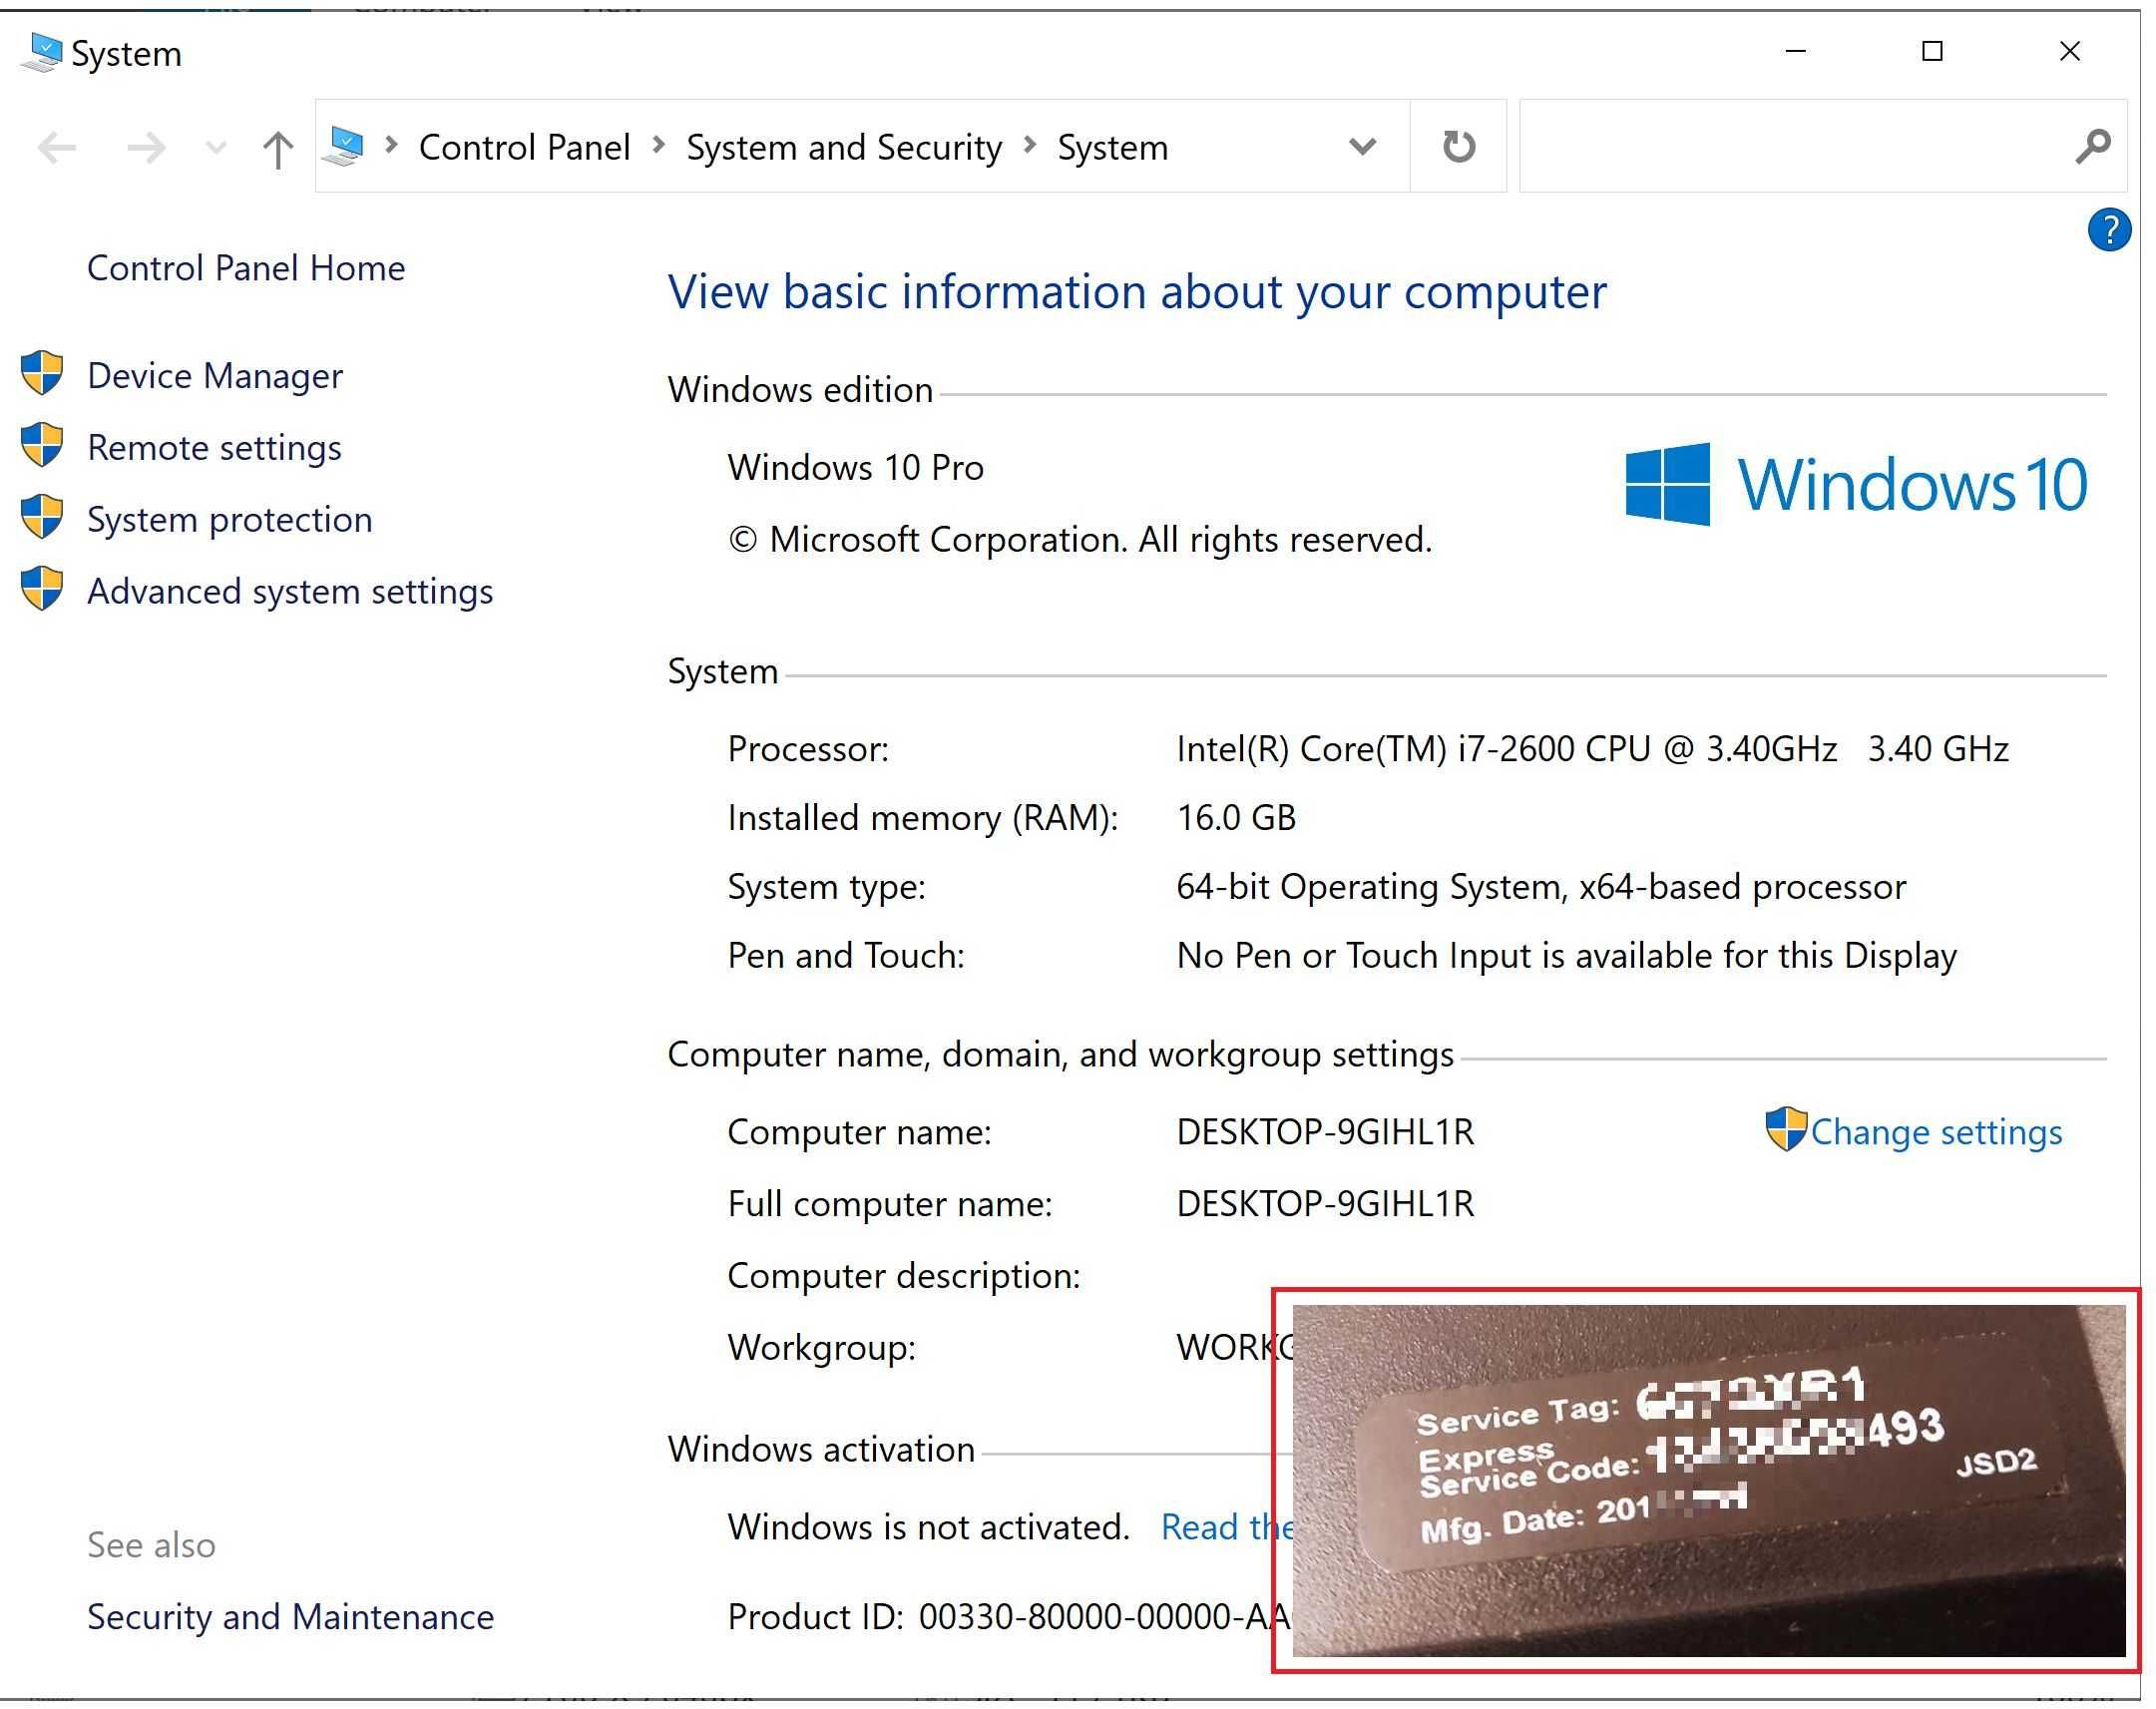Click the shield icon beside Device Manager

click(42, 373)
